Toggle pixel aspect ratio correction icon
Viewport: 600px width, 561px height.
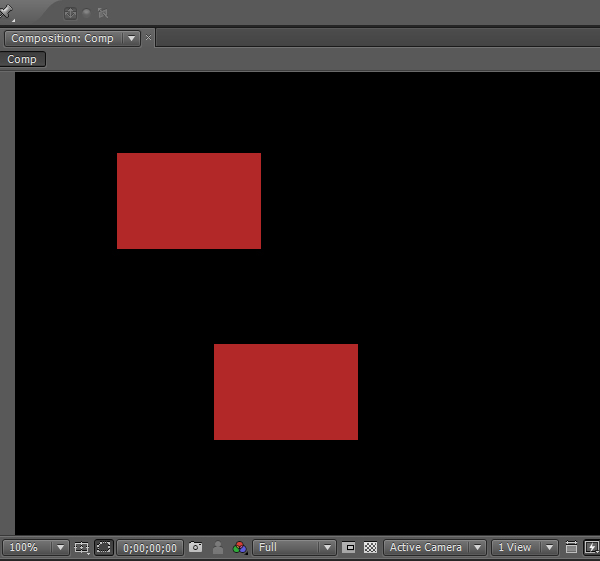[x=571, y=547]
